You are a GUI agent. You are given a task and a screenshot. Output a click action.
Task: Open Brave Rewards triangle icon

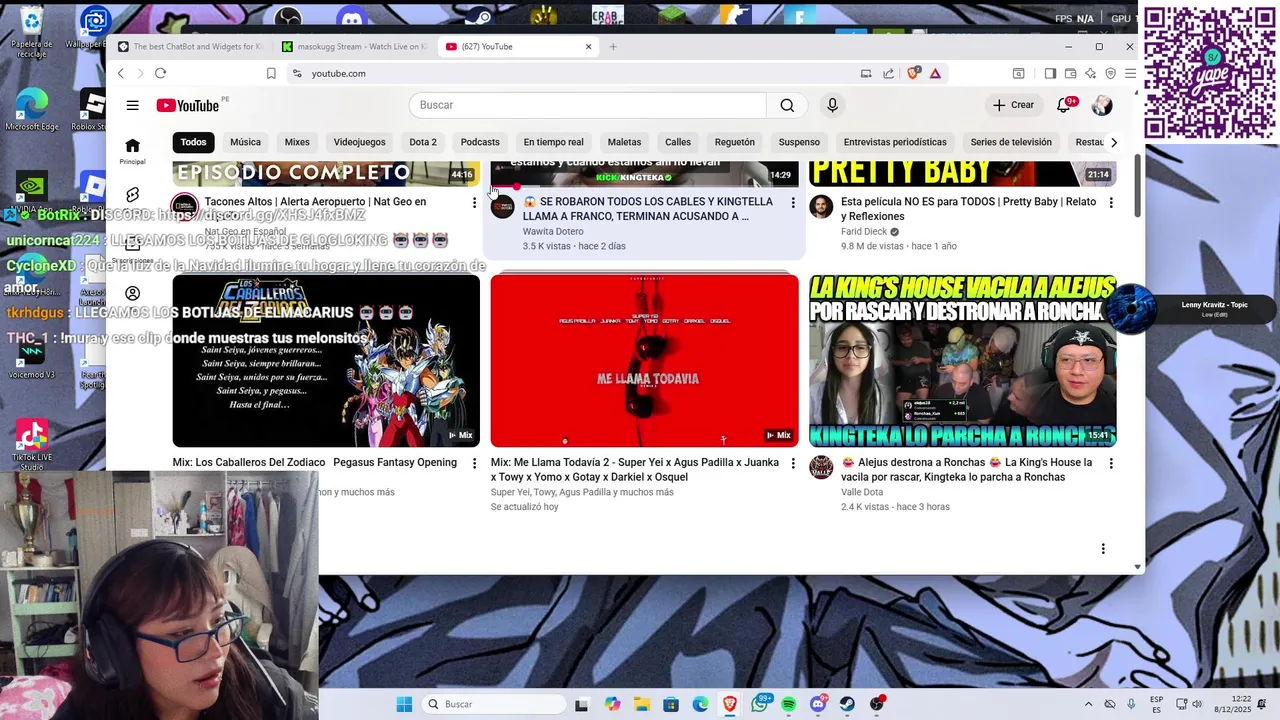[935, 73]
